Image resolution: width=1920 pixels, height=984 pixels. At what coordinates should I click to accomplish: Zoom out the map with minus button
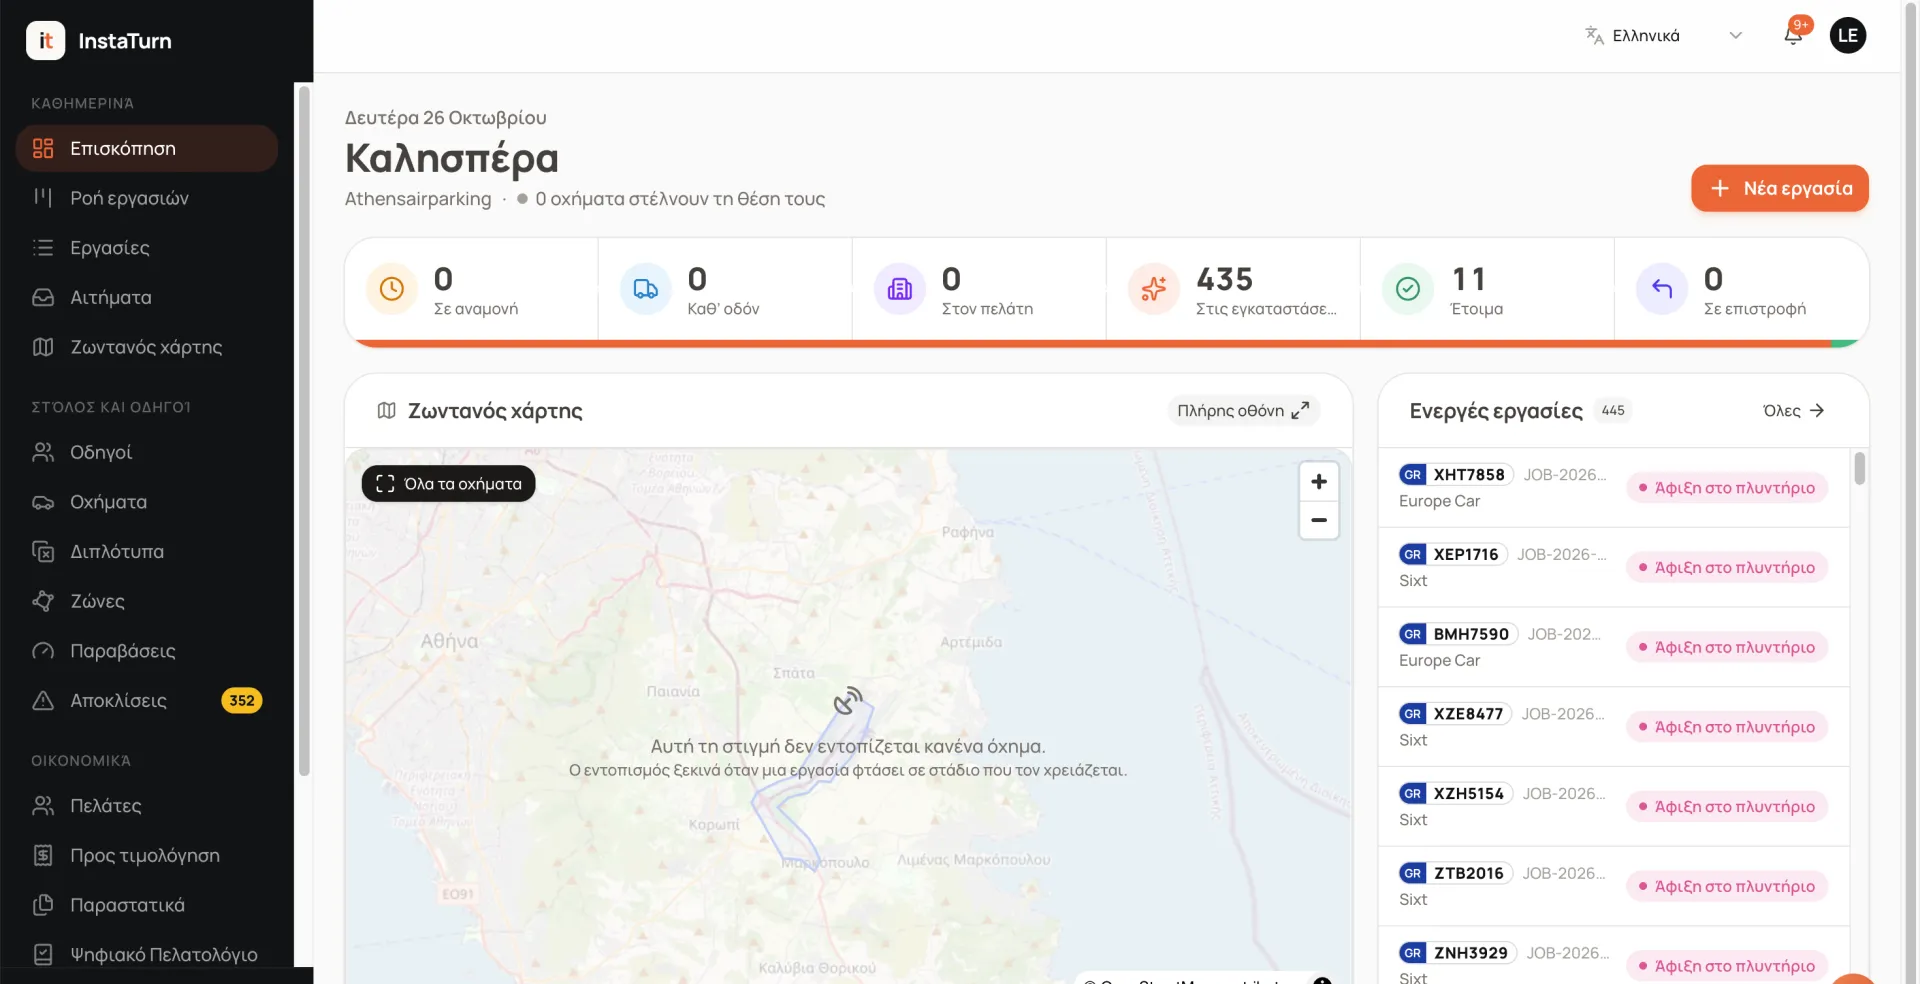click(x=1319, y=520)
